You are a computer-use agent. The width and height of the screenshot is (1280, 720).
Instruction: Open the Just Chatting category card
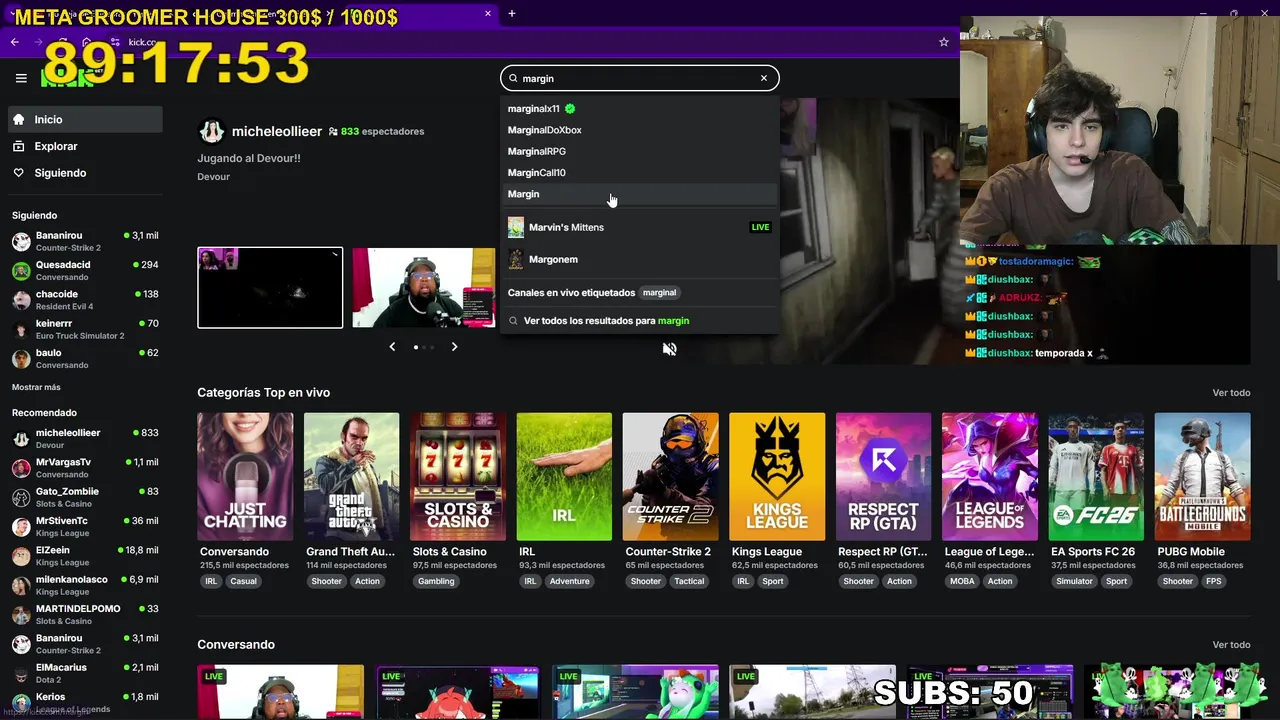pyautogui.click(x=245, y=477)
